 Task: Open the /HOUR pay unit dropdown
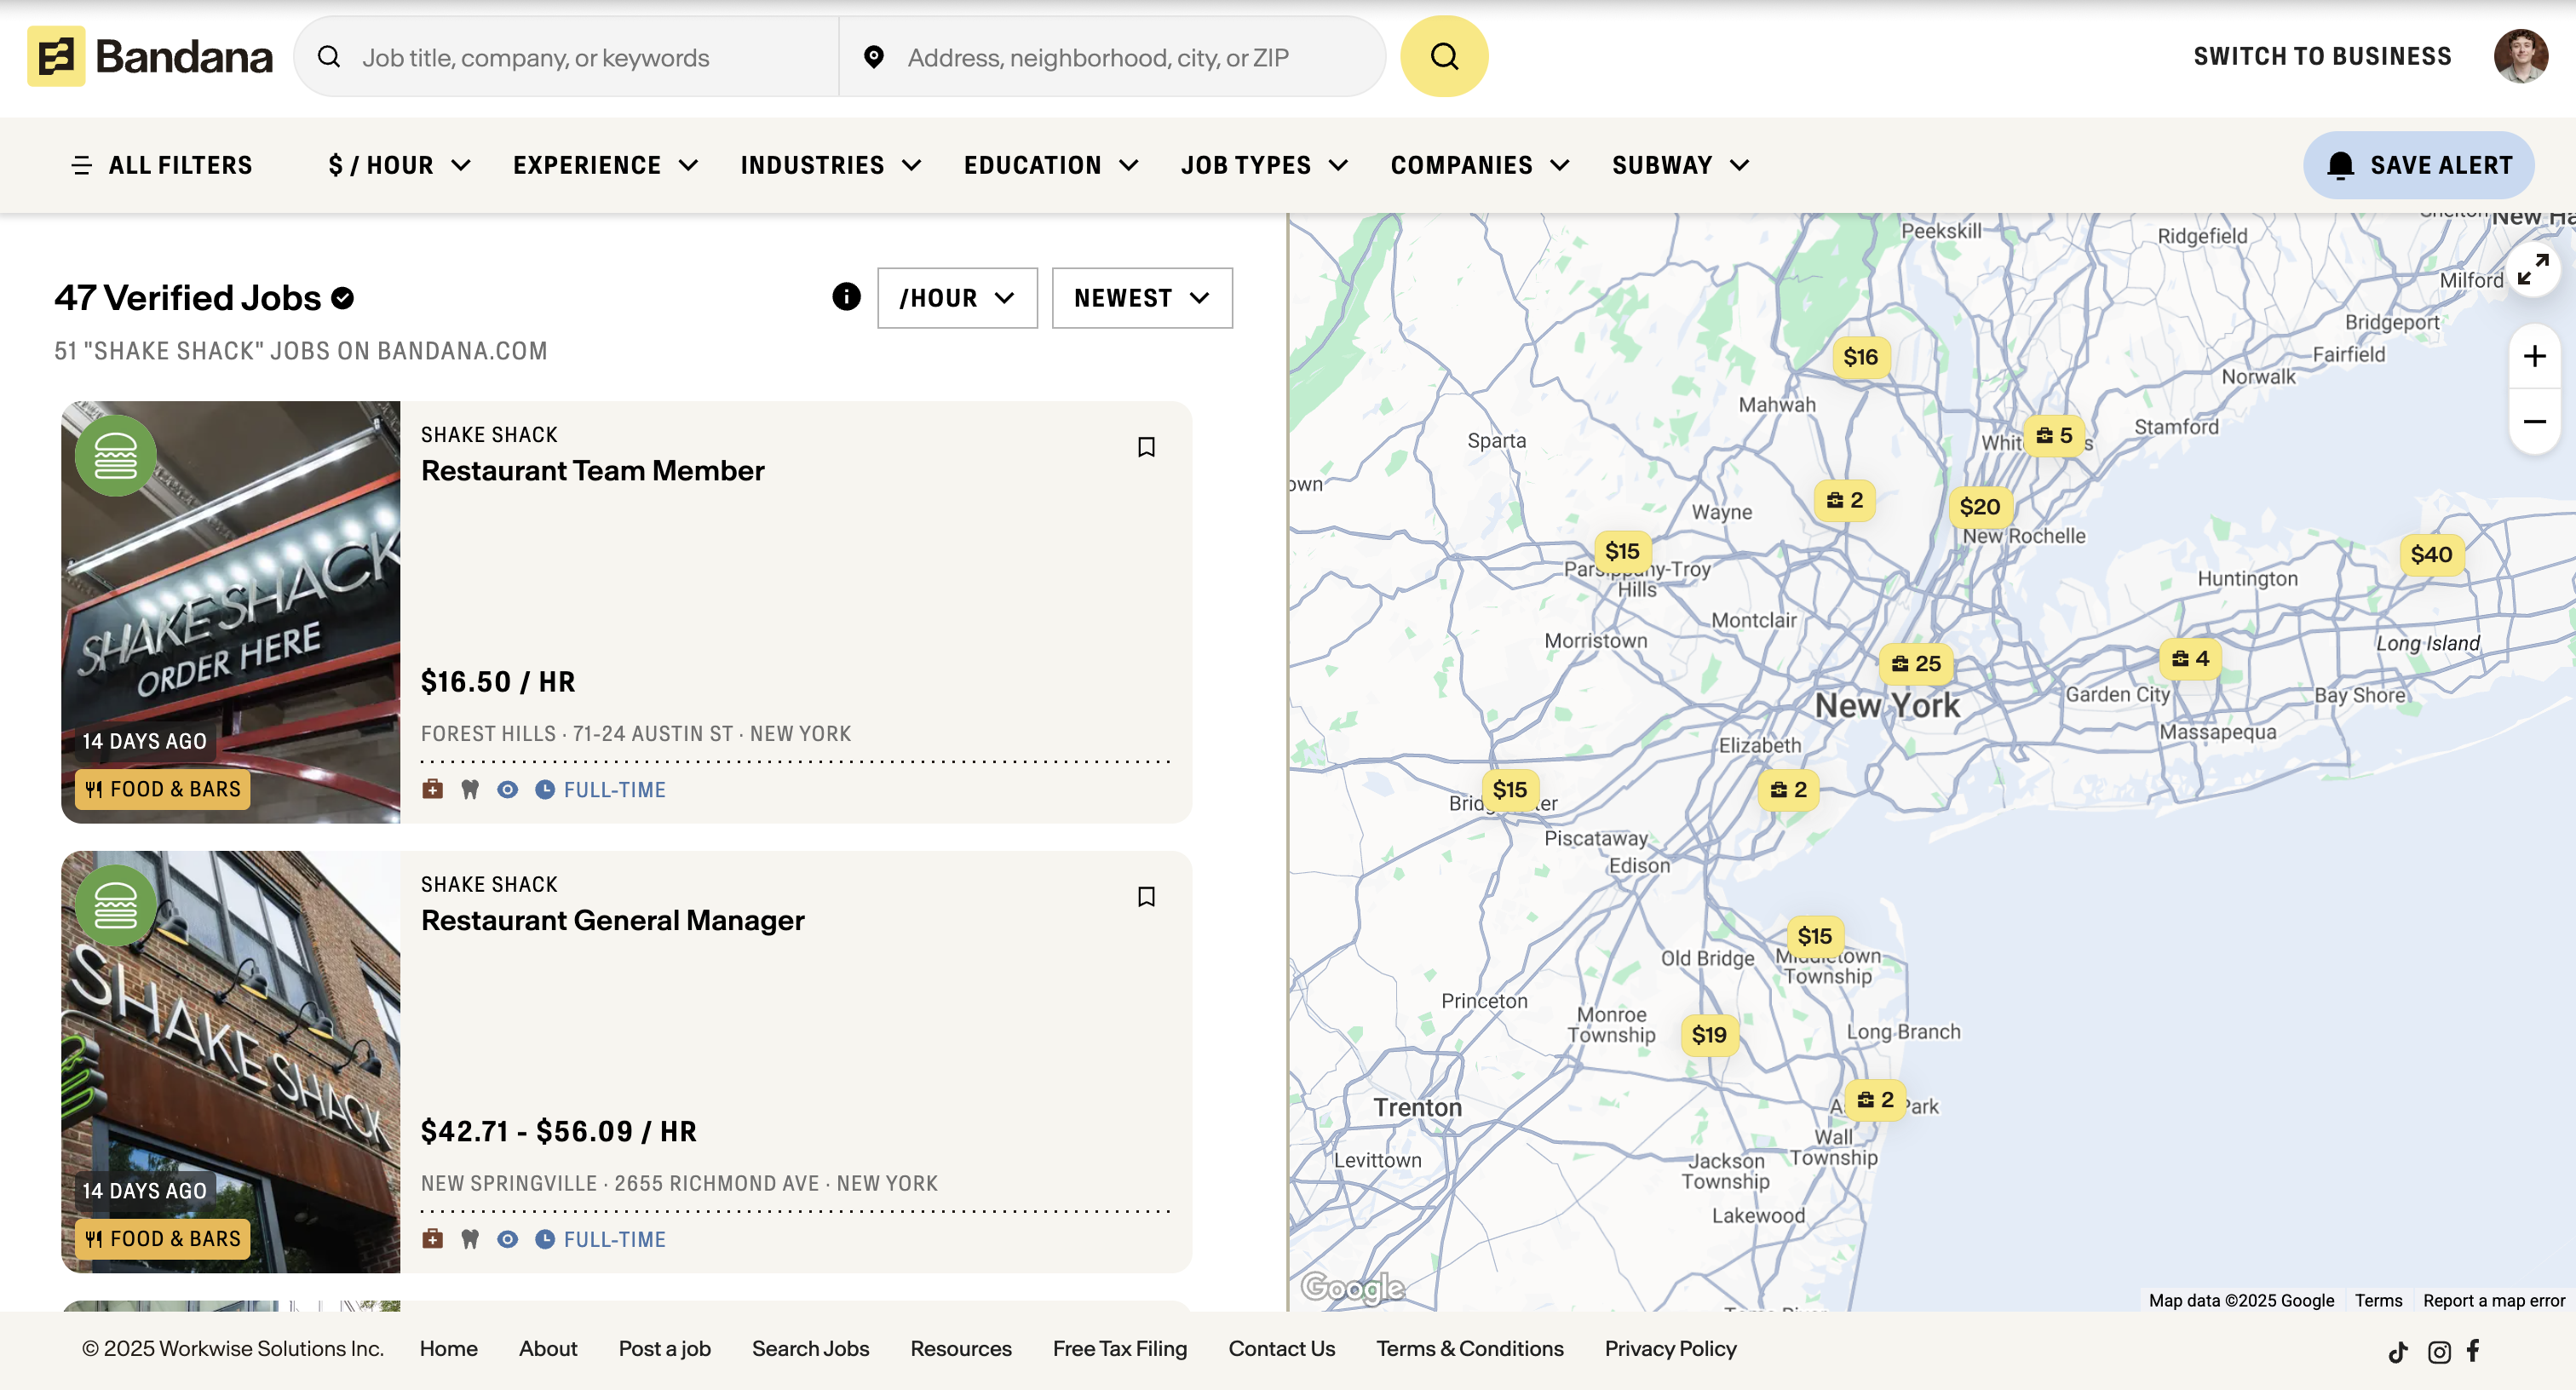pyautogui.click(x=956, y=298)
